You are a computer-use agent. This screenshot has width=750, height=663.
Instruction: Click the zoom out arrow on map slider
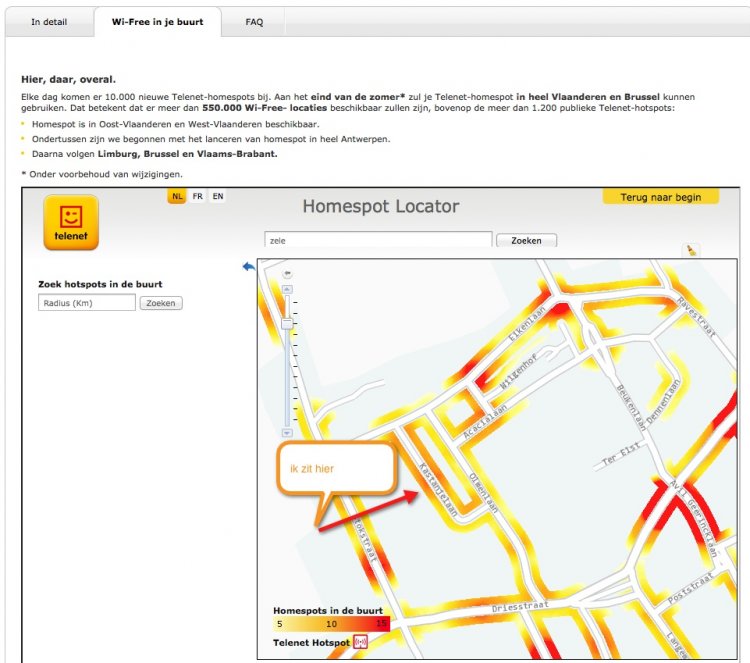coord(287,433)
